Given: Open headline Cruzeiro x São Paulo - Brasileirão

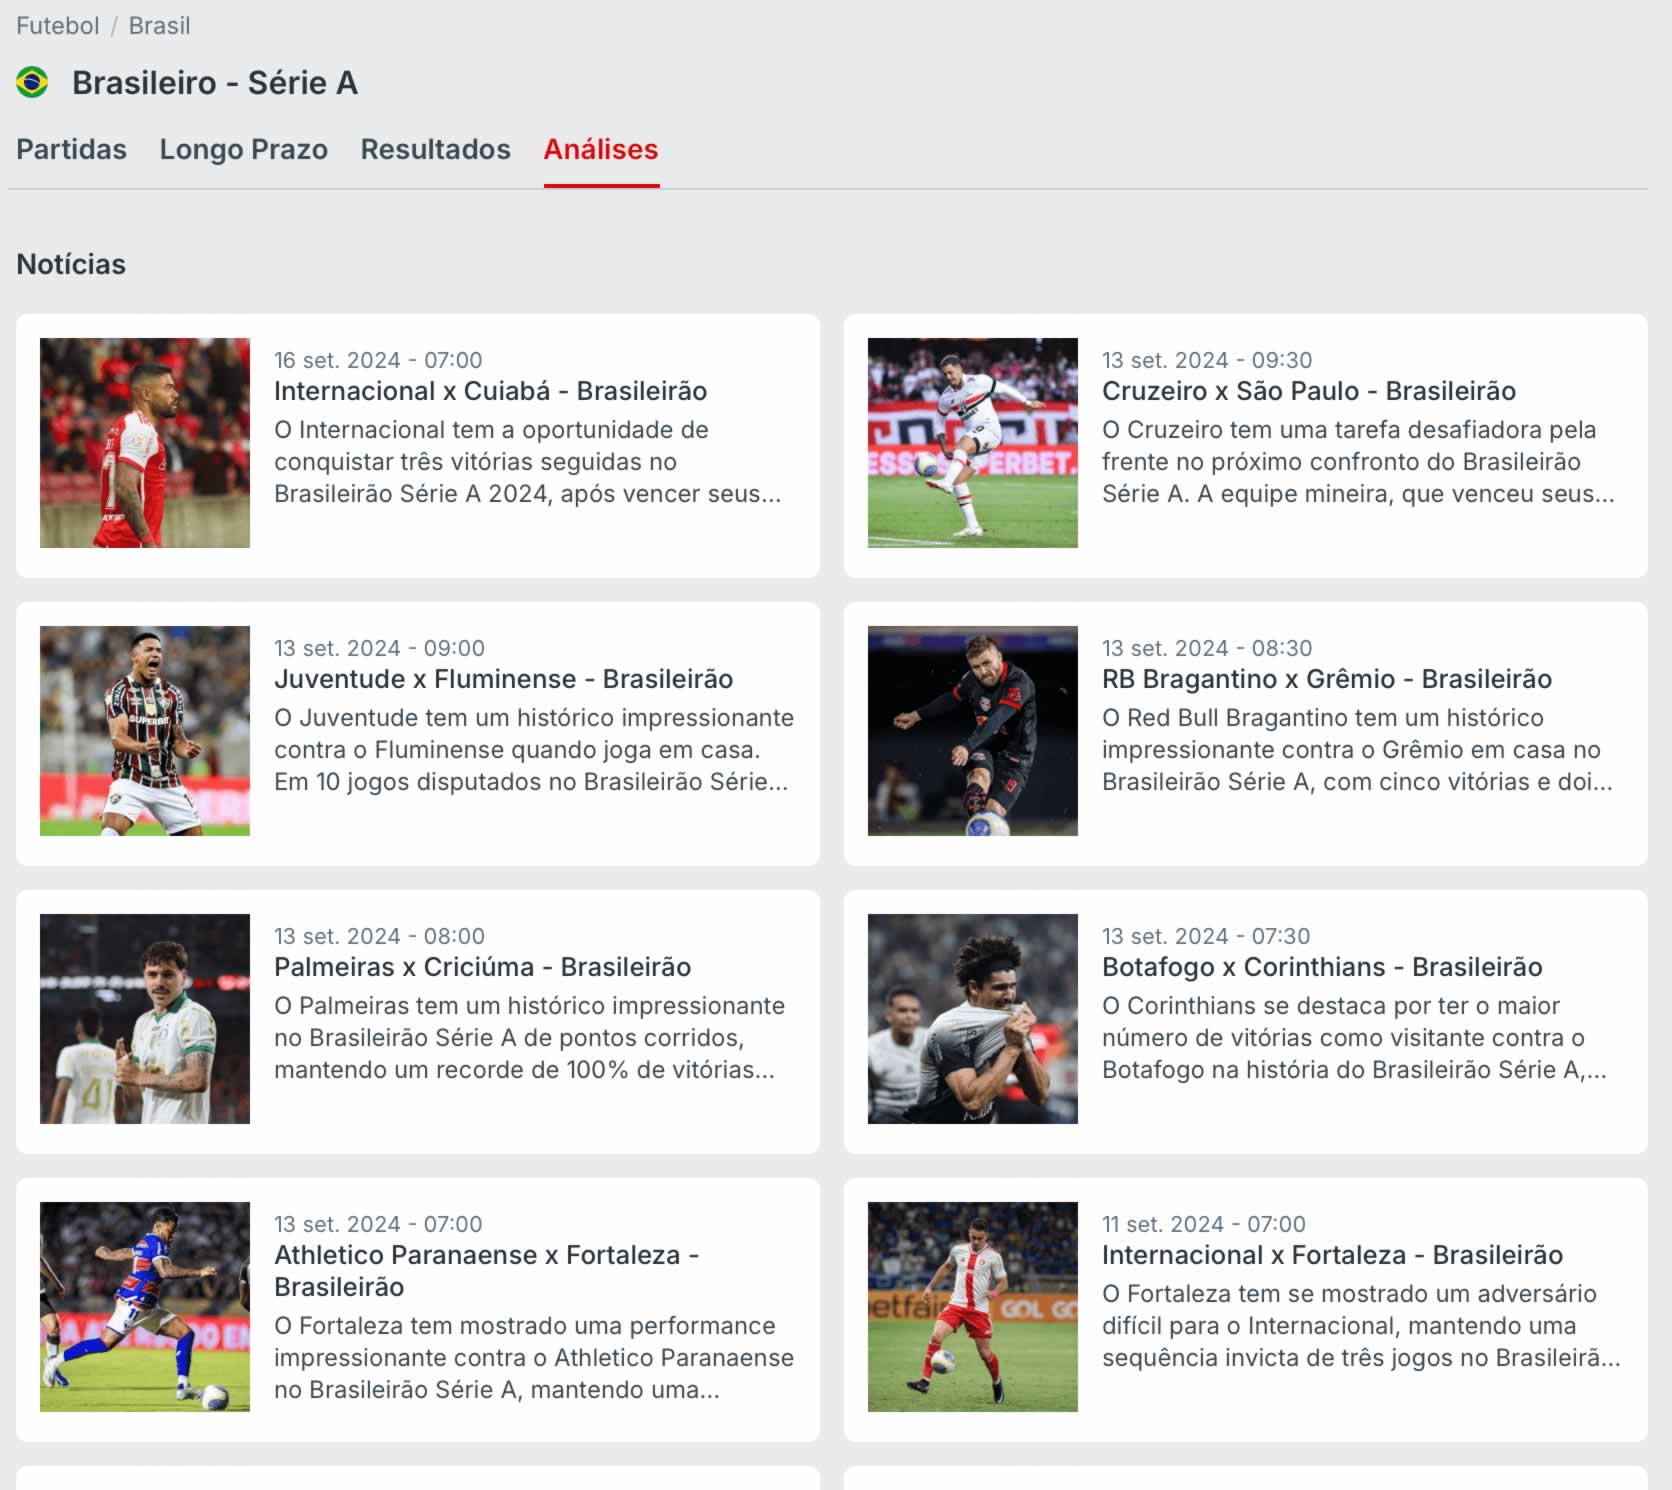Looking at the screenshot, I should click(1308, 391).
